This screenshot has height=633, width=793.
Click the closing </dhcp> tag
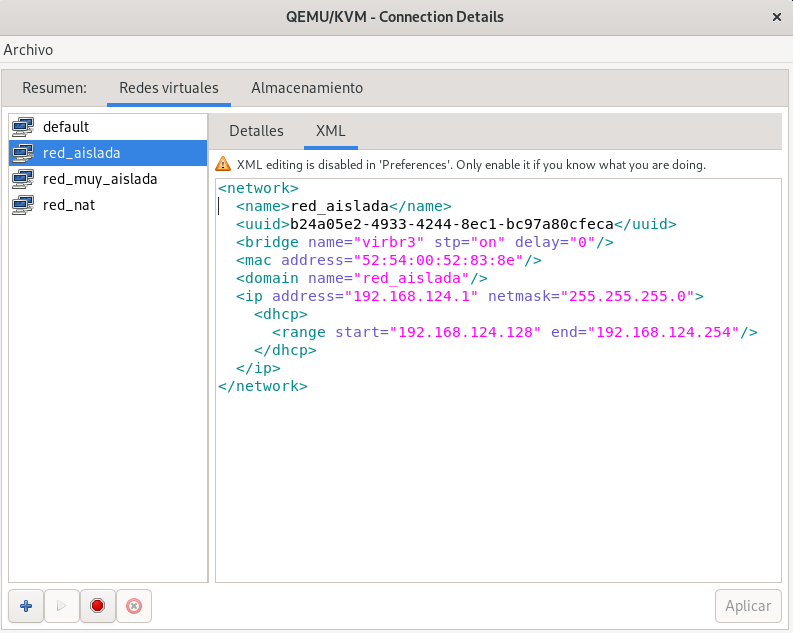pyautogui.click(x=285, y=350)
